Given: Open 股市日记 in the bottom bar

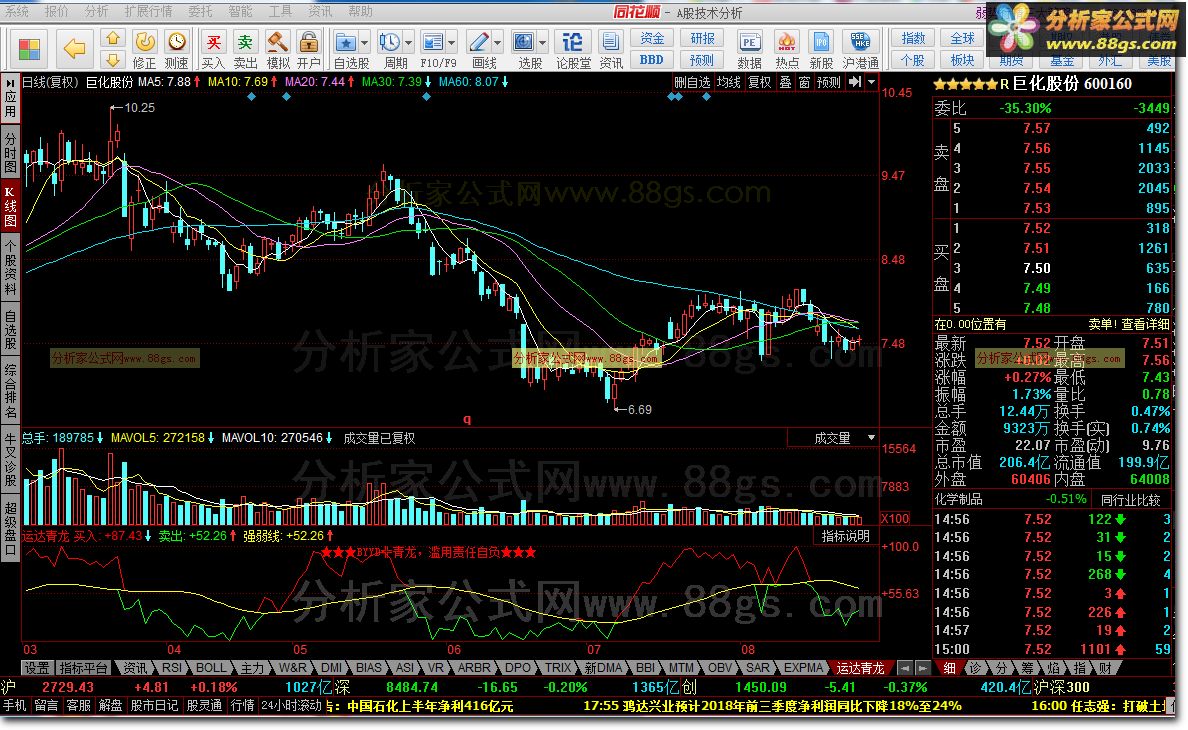Looking at the screenshot, I should [154, 706].
